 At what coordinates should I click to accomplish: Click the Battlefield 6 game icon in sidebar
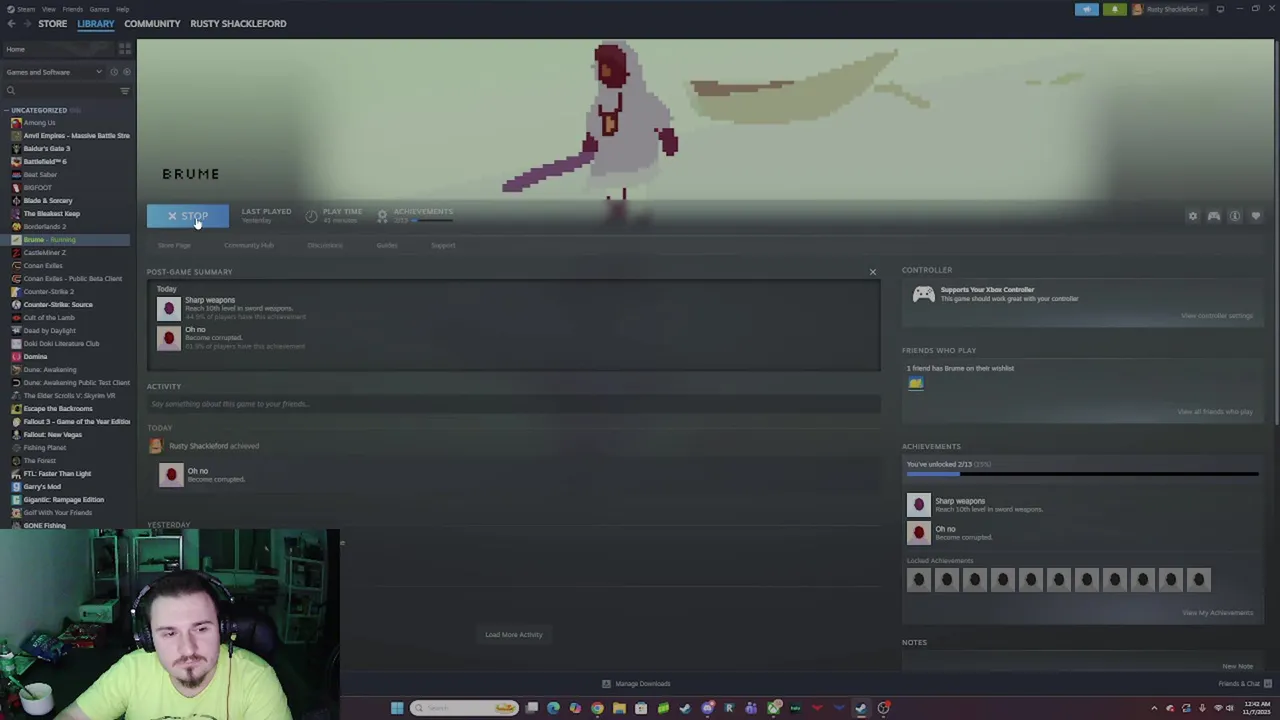[16, 162]
